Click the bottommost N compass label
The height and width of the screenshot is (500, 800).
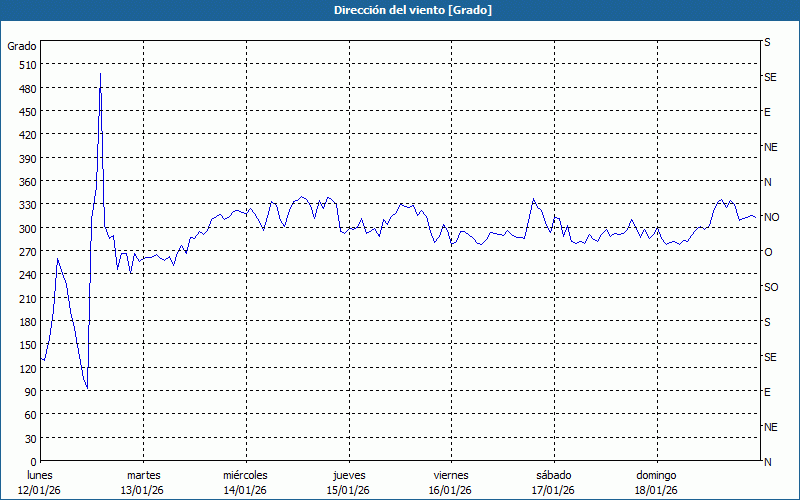point(767,462)
